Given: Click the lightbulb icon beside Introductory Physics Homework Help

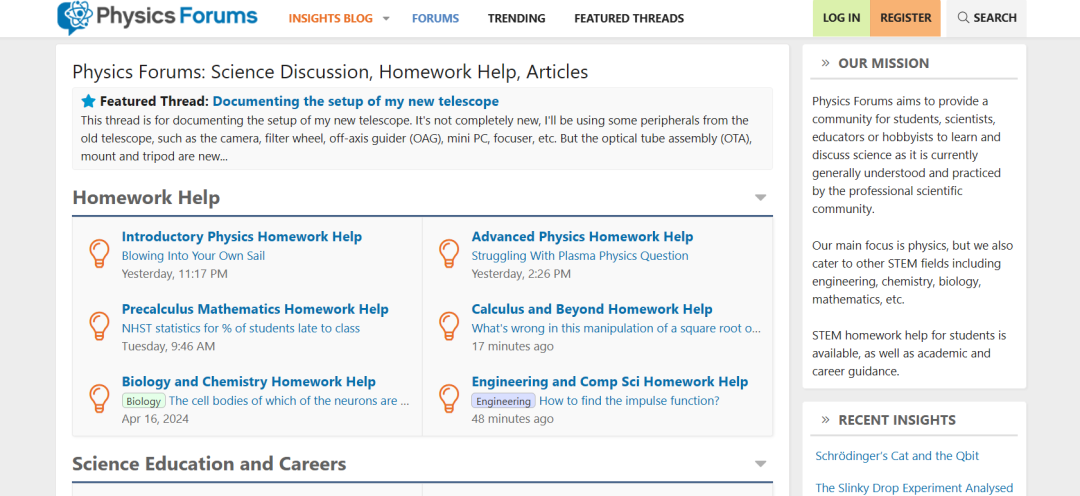Looking at the screenshot, I should [100, 254].
